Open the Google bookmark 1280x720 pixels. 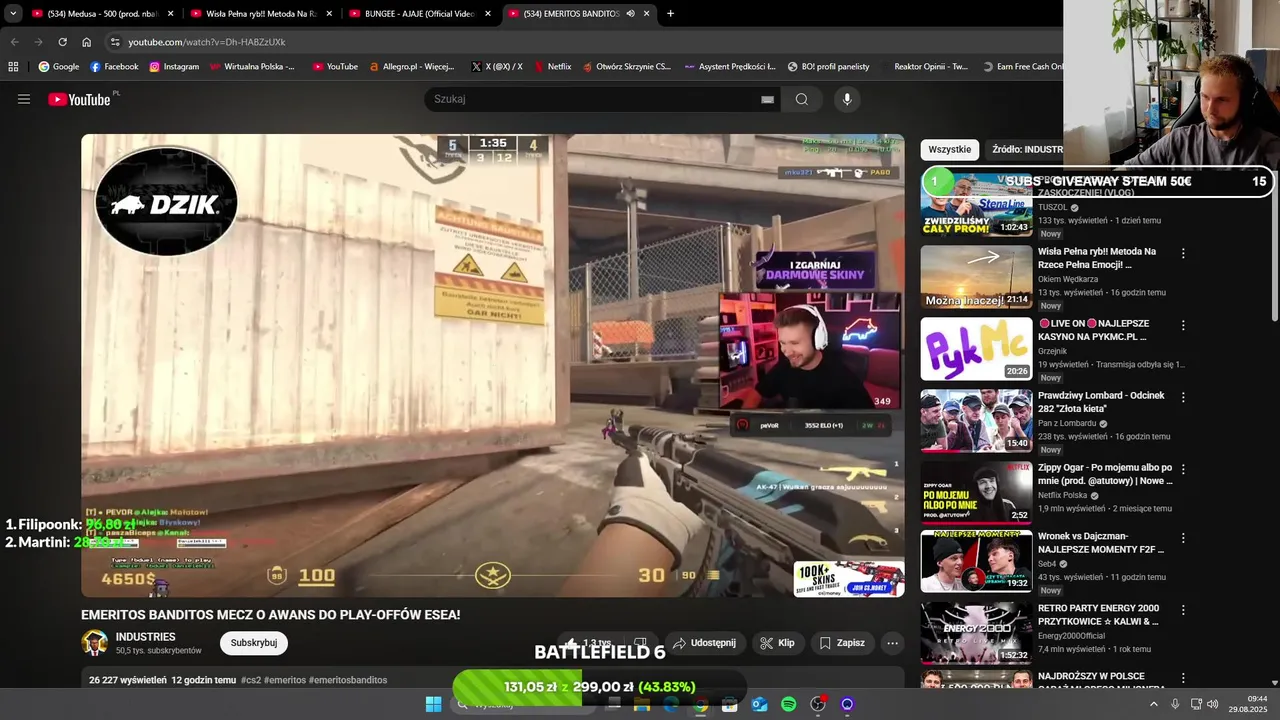[58, 66]
